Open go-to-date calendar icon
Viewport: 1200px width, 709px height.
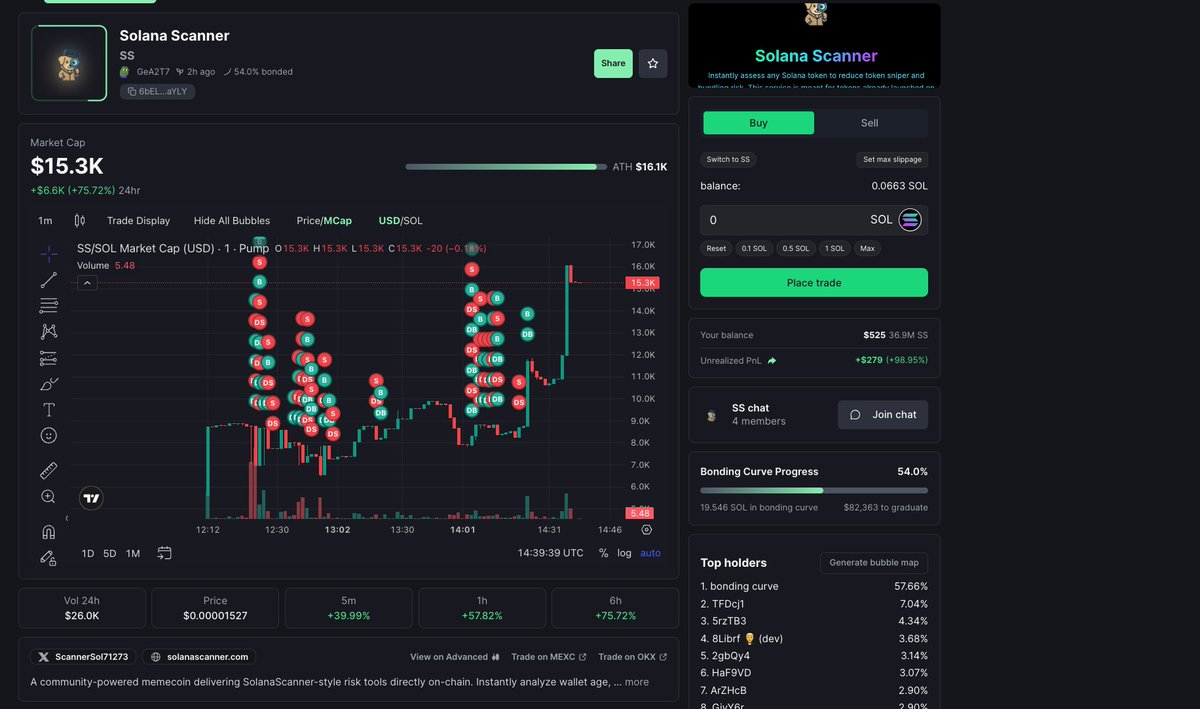click(164, 553)
